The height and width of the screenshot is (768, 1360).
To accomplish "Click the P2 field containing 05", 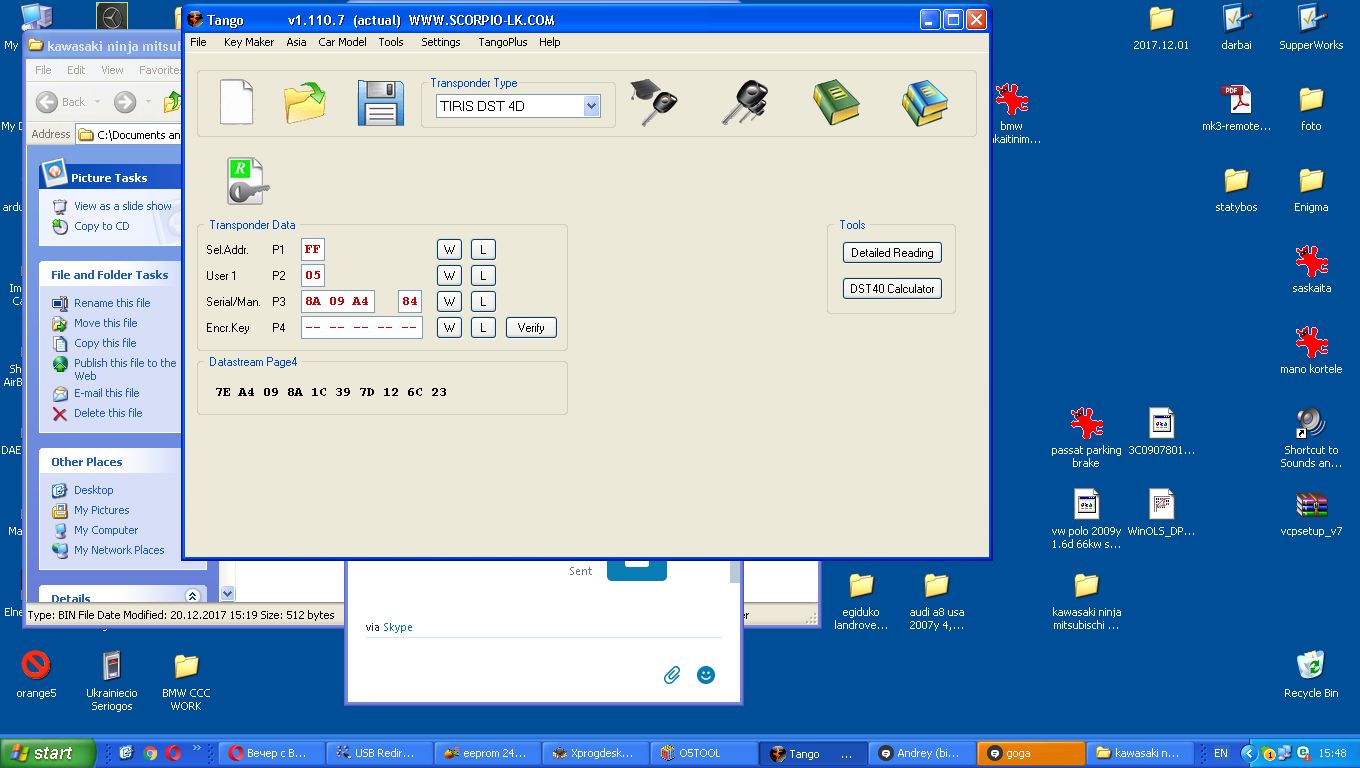I will (x=313, y=276).
